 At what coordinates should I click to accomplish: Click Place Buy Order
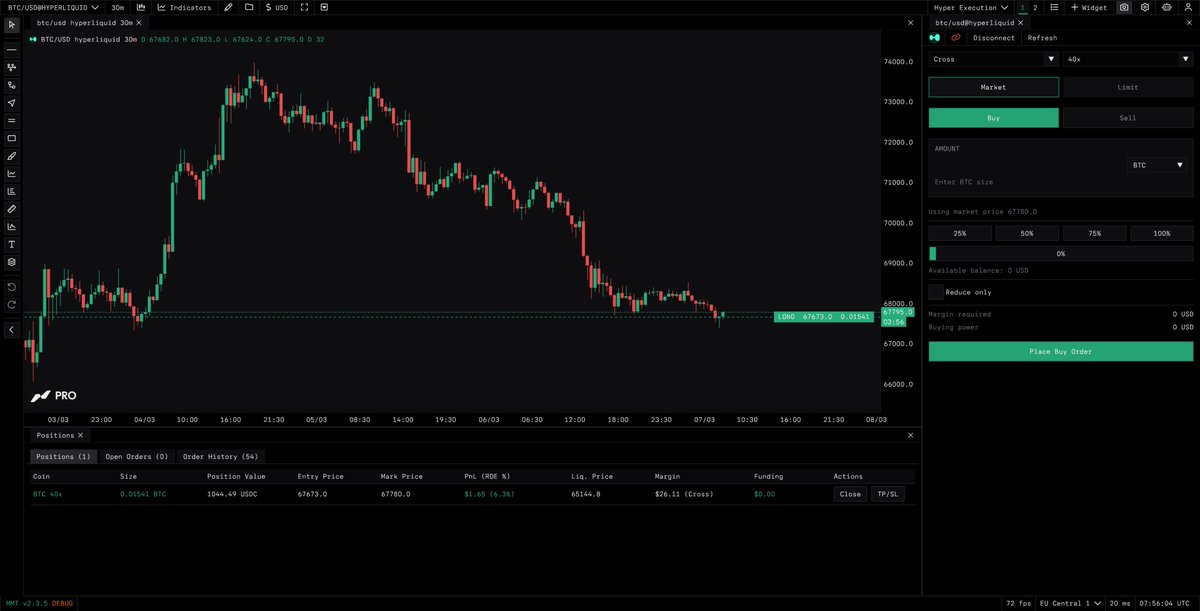coord(1061,352)
